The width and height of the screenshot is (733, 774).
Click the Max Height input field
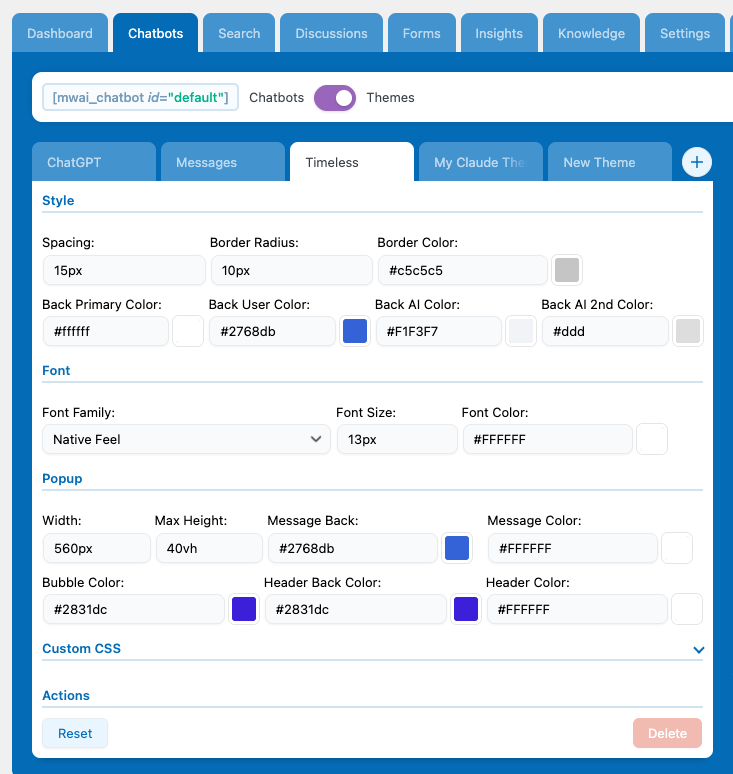coord(209,548)
